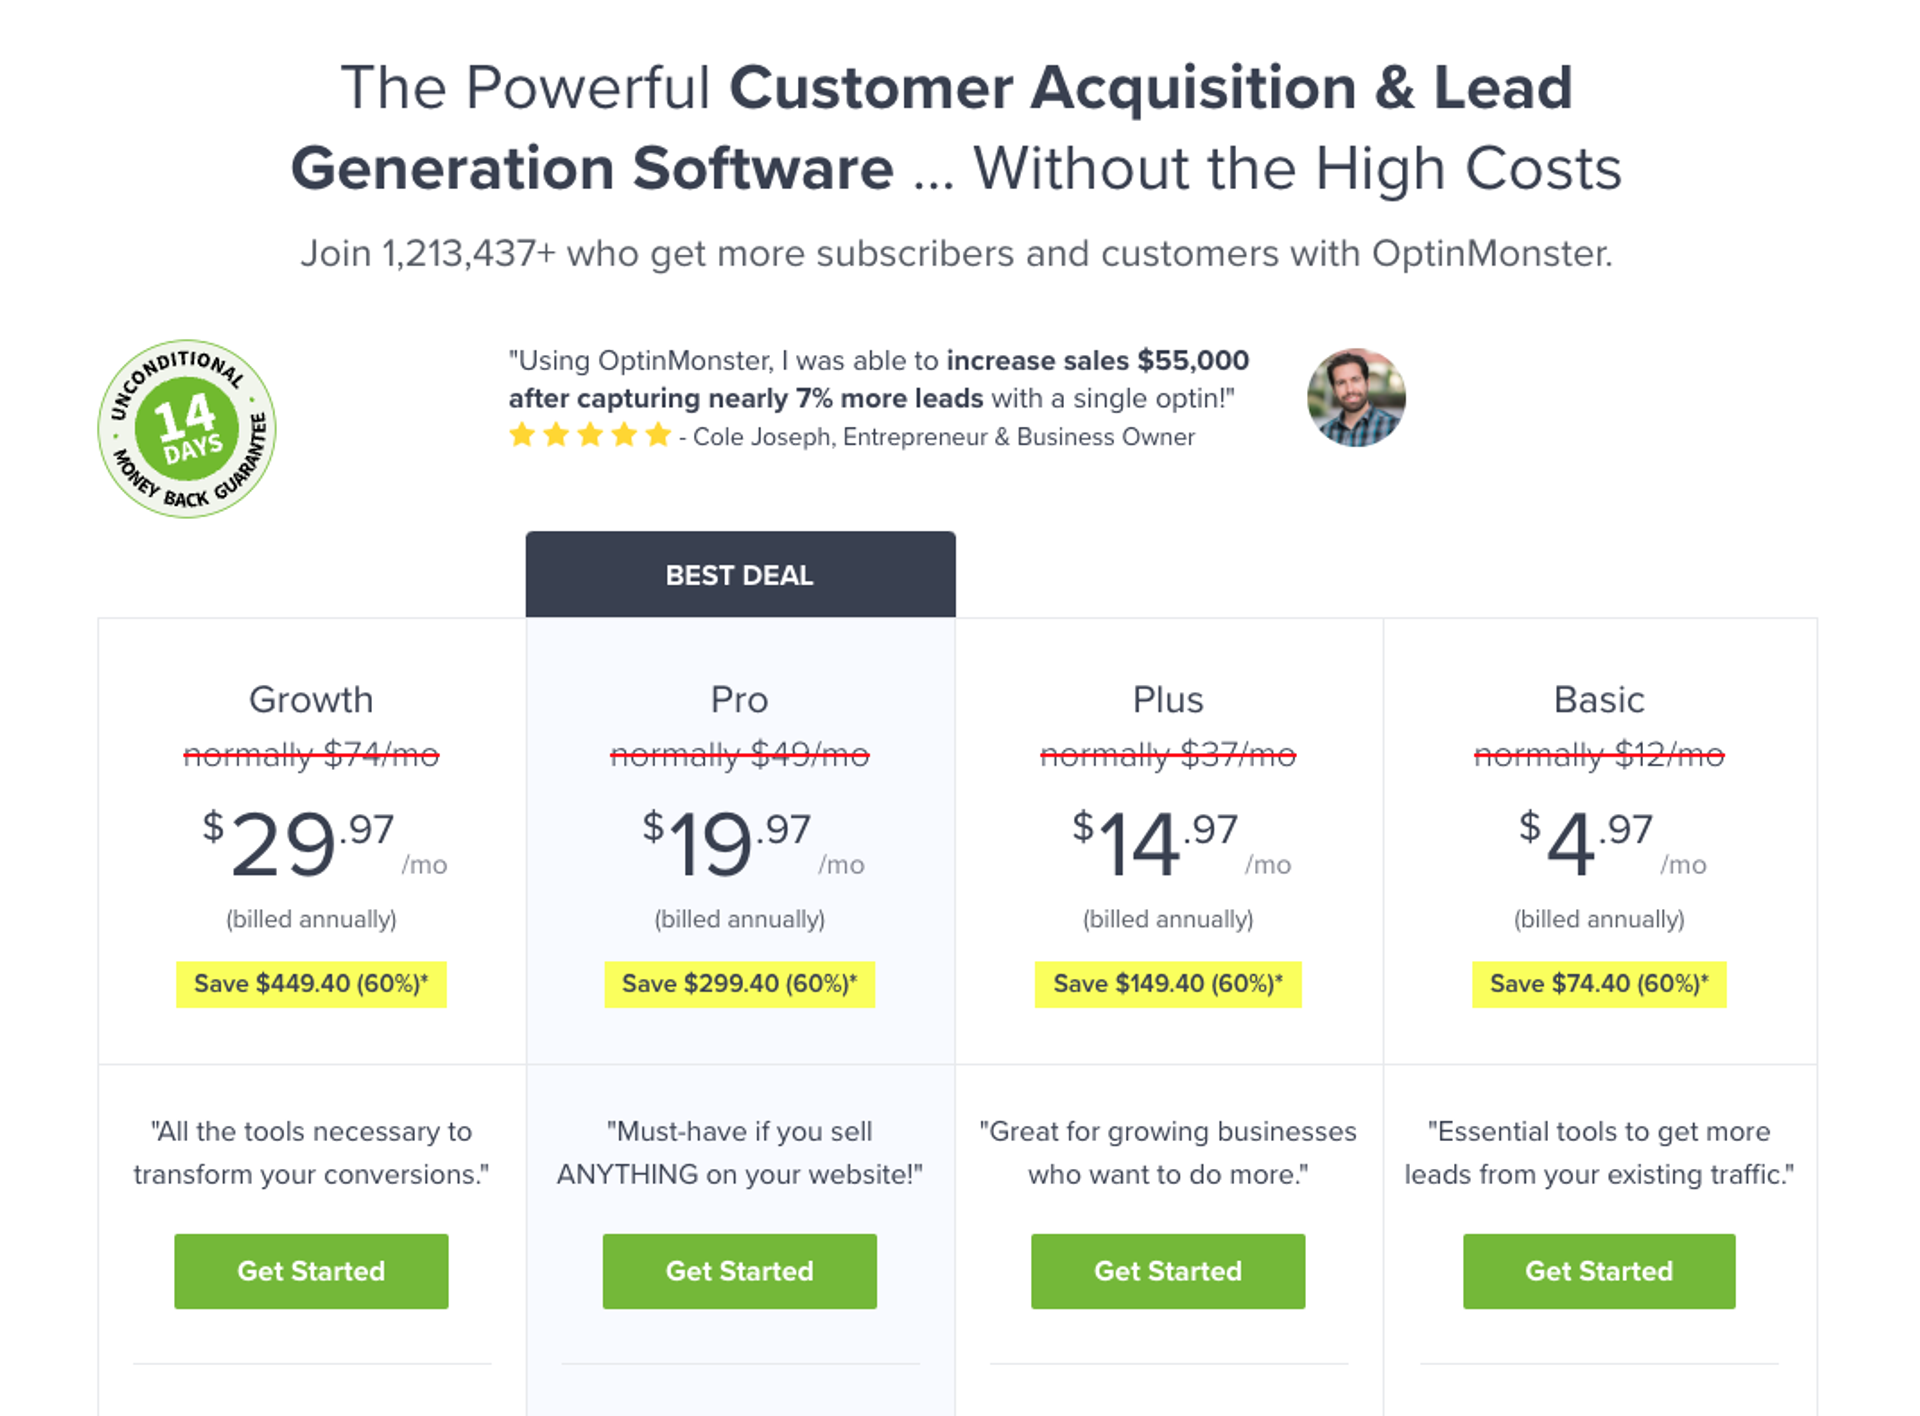The width and height of the screenshot is (1920, 1416).
Task: Select the Growth plan heading
Action: [310, 700]
